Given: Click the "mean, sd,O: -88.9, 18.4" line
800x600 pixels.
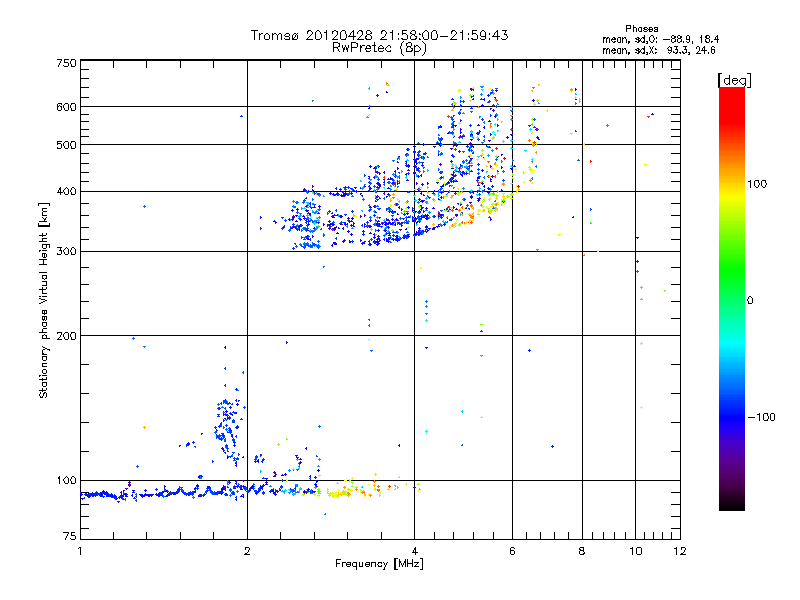Looking at the screenshot, I should [x=660, y=39].
